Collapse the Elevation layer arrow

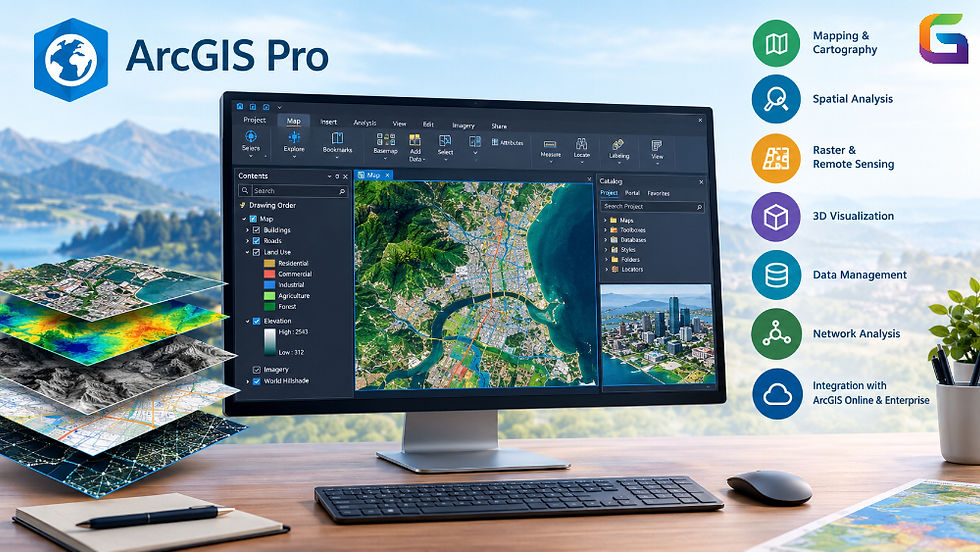pos(248,321)
